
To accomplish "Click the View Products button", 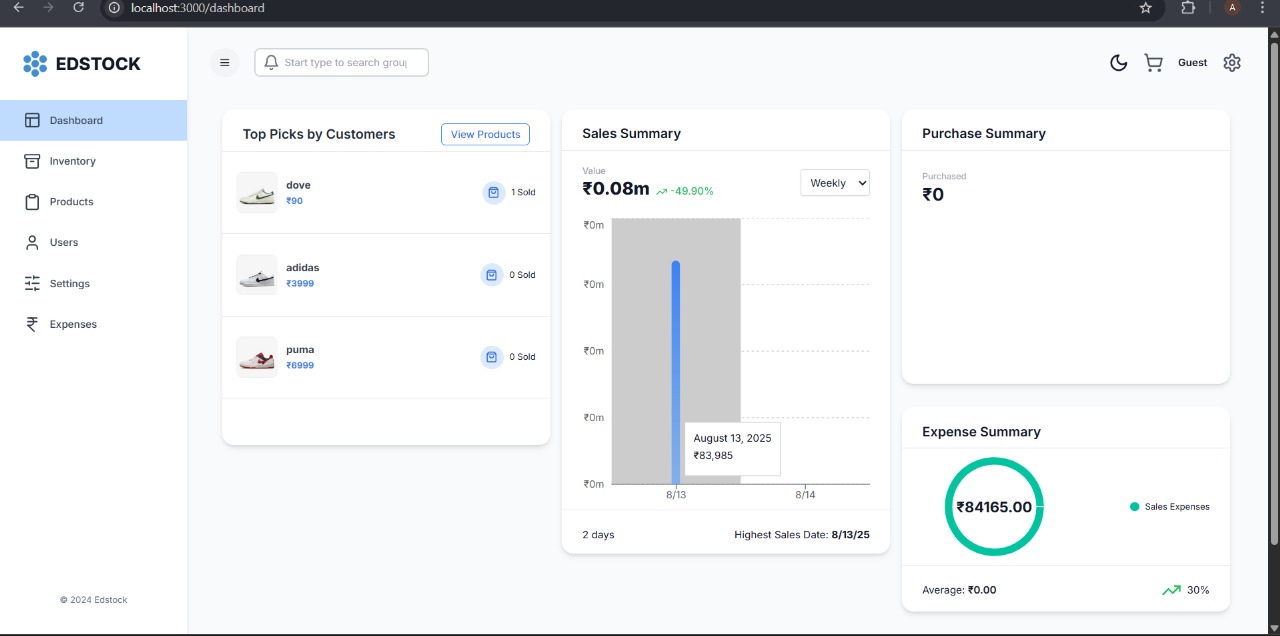I will (485, 134).
